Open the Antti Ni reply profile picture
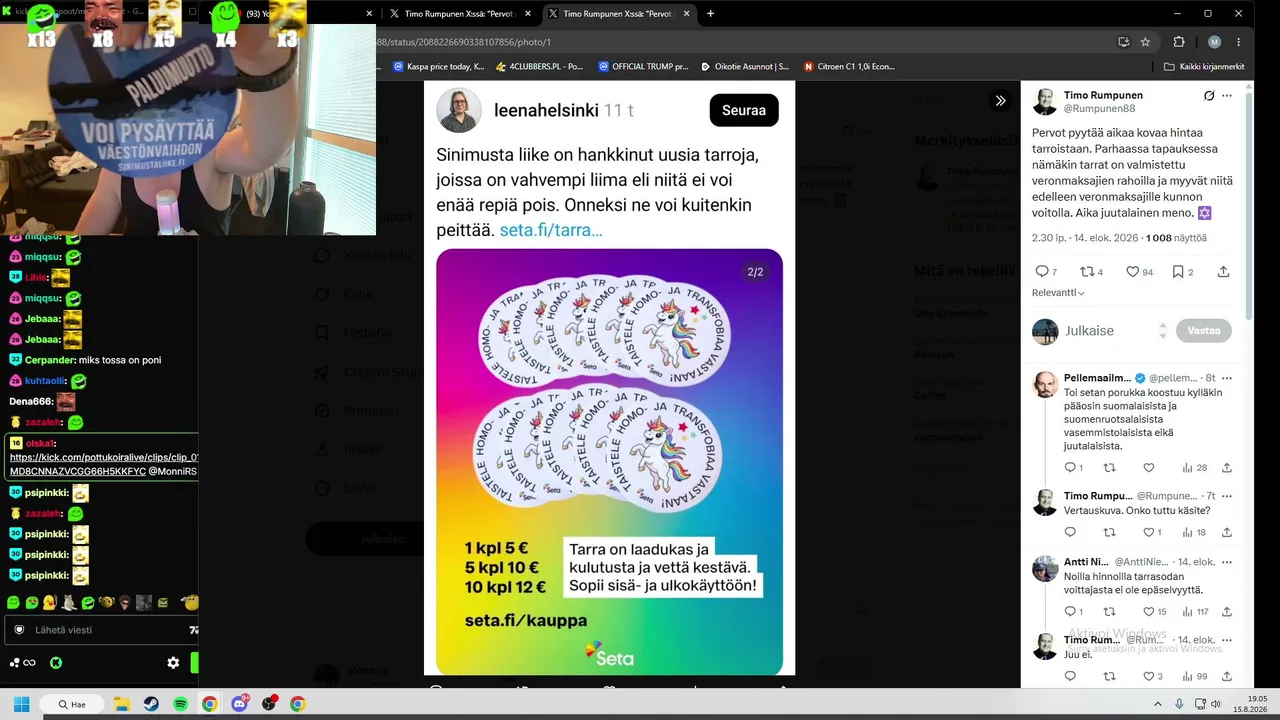Image resolution: width=1280 pixels, height=720 pixels. (x=1045, y=569)
